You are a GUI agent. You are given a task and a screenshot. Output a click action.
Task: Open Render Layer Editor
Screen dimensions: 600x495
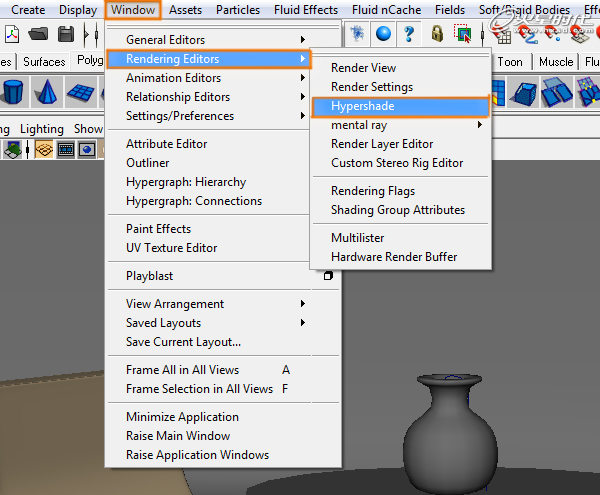[x=401, y=144]
